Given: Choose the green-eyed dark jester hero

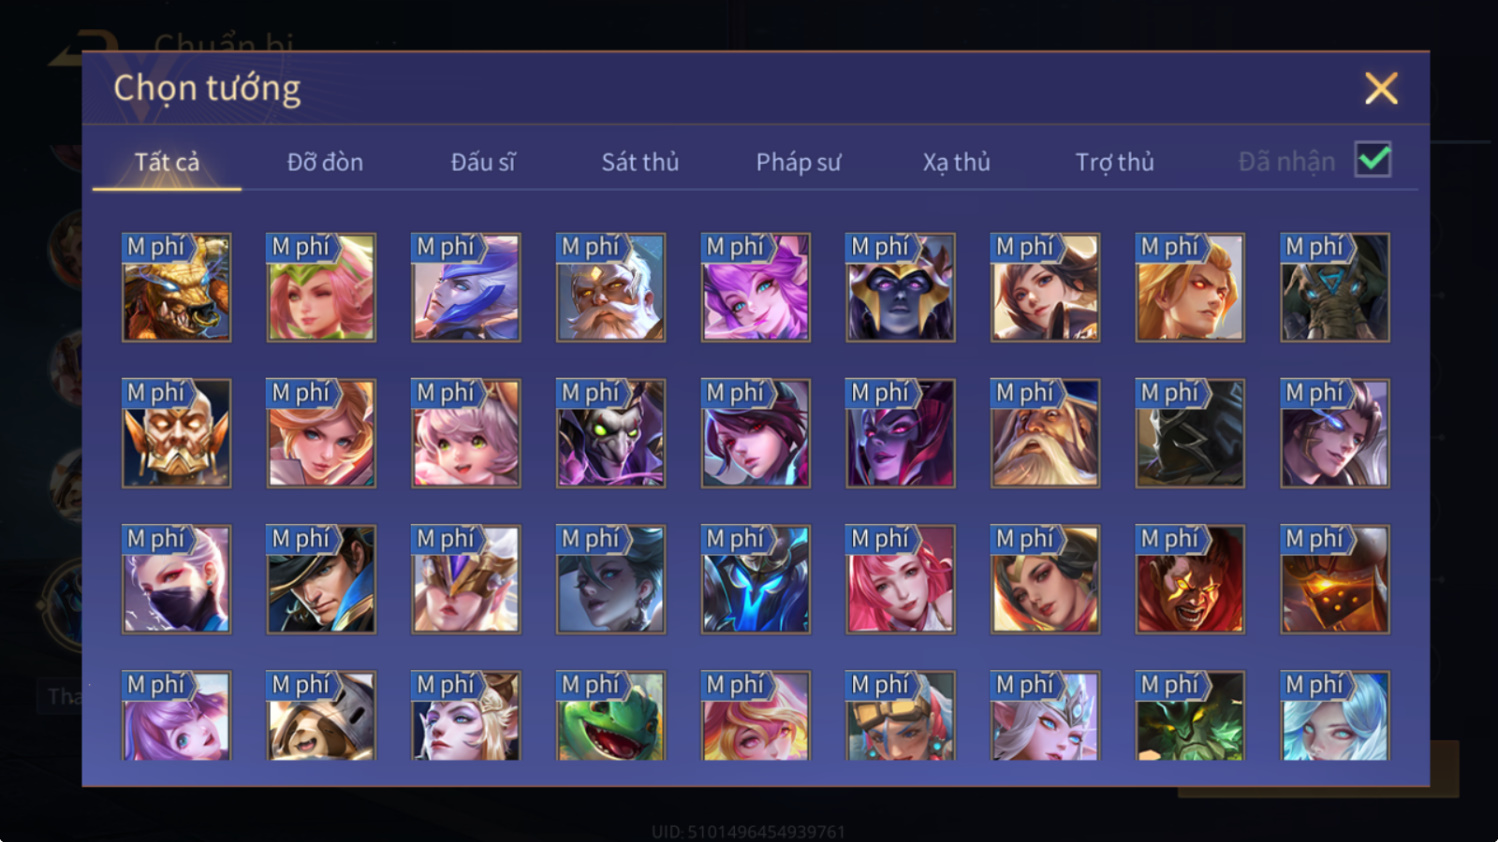Looking at the screenshot, I should point(611,434).
